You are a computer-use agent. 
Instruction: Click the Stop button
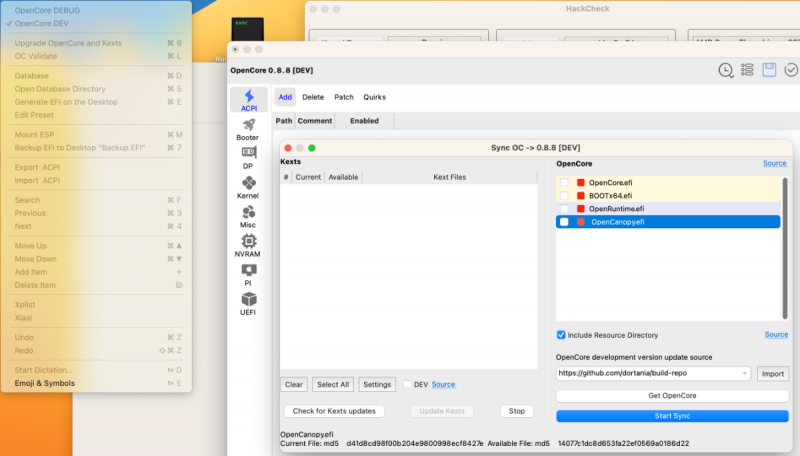click(x=517, y=411)
